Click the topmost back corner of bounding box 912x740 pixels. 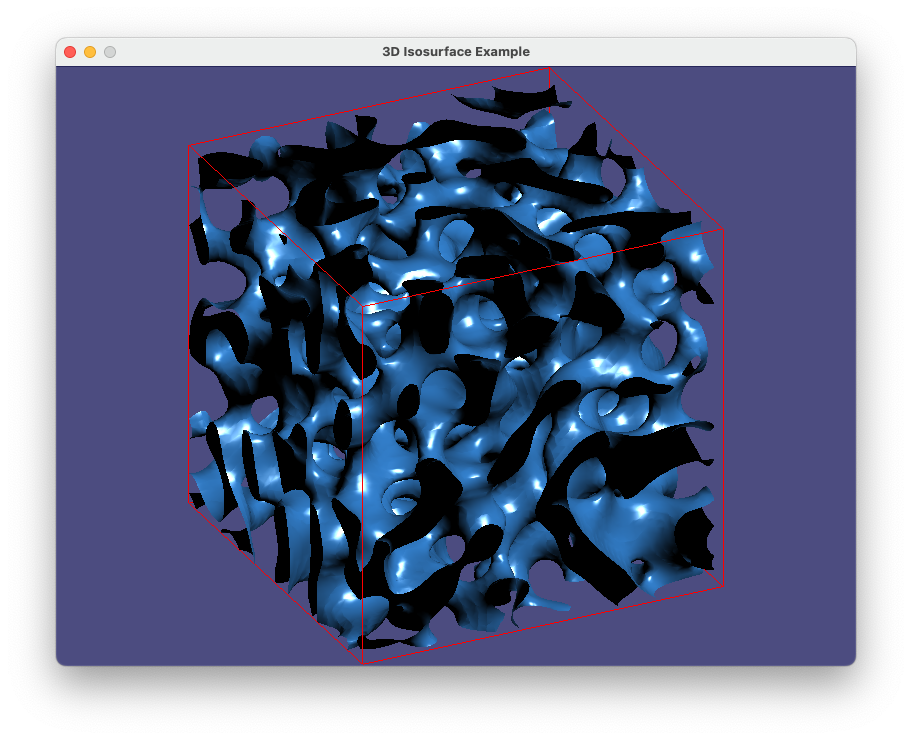[548, 69]
